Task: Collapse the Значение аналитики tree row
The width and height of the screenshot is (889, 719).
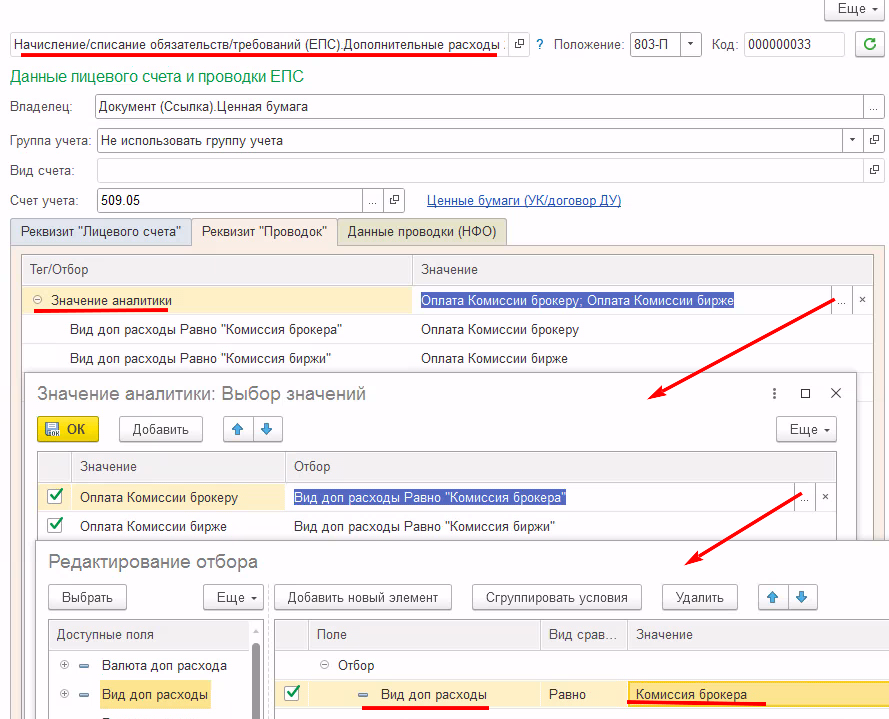Action: click(x=37, y=299)
